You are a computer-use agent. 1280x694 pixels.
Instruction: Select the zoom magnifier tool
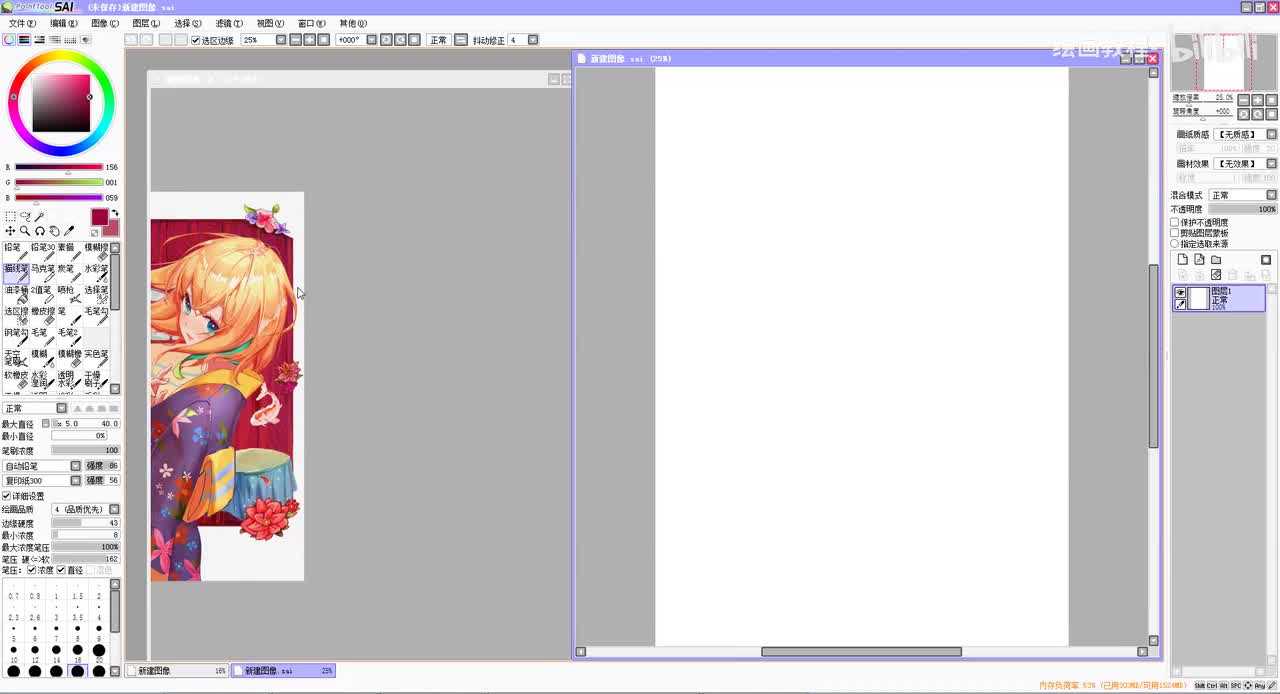coord(25,231)
